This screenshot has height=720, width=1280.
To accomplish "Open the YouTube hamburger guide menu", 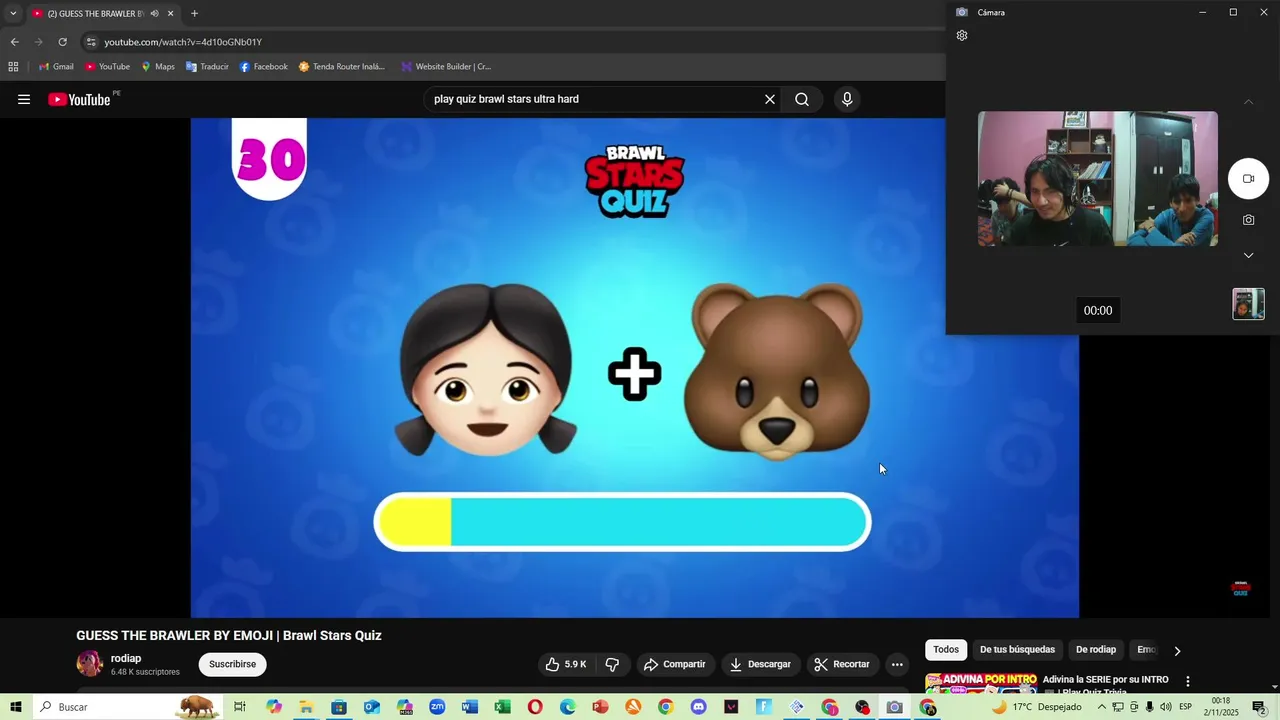I will [x=24, y=99].
